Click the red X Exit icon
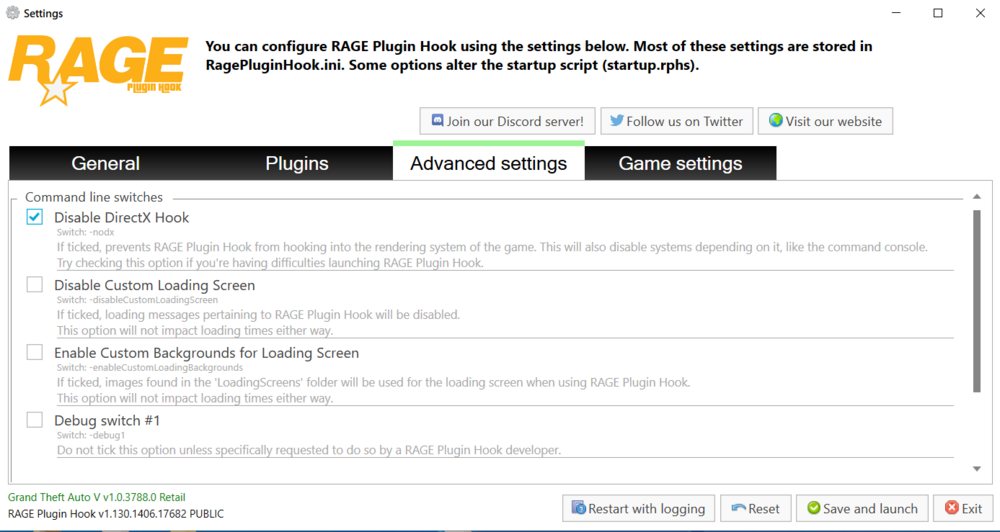The height and width of the screenshot is (532, 1000). point(952,508)
